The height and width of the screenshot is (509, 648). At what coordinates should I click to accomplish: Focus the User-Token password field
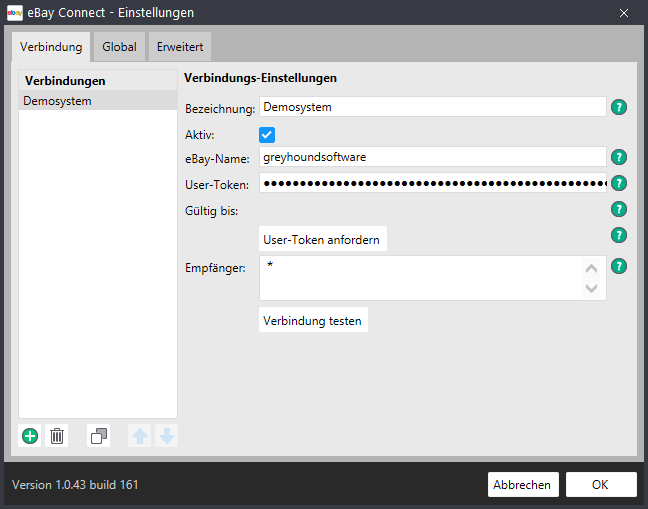433,183
